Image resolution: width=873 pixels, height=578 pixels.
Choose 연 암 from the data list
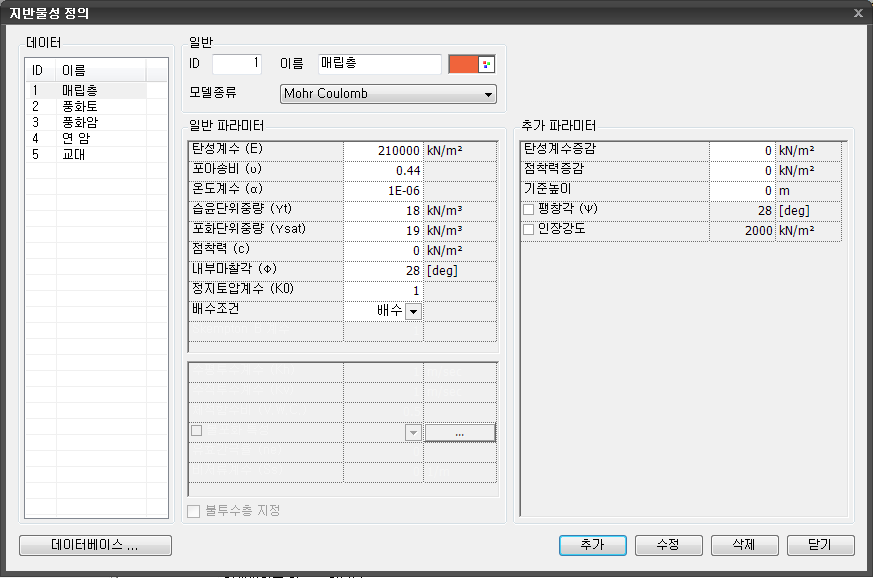[x=76, y=138]
